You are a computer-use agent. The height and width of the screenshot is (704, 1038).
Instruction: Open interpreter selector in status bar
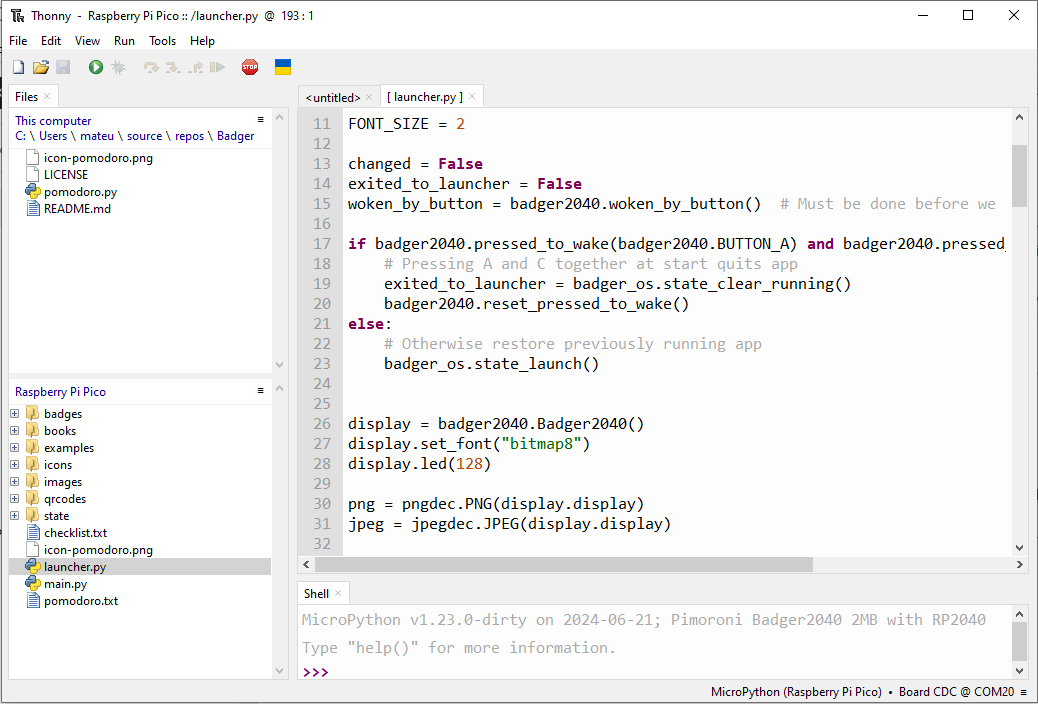click(x=868, y=692)
